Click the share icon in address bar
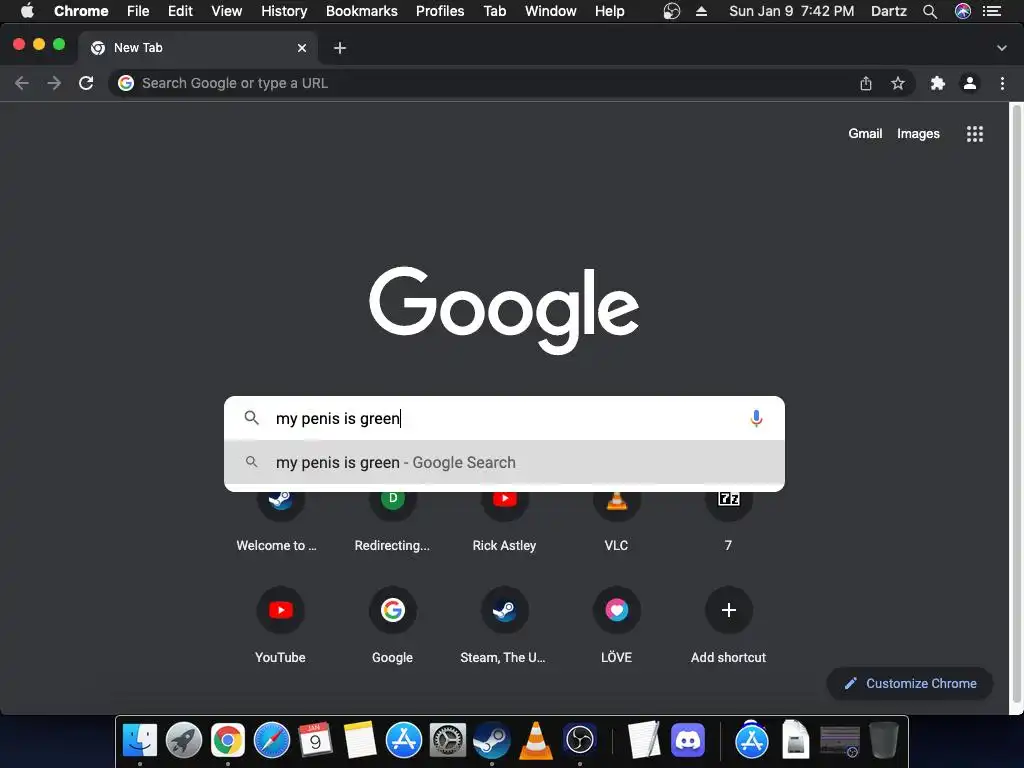The width and height of the screenshot is (1024, 768). pyautogui.click(x=865, y=83)
